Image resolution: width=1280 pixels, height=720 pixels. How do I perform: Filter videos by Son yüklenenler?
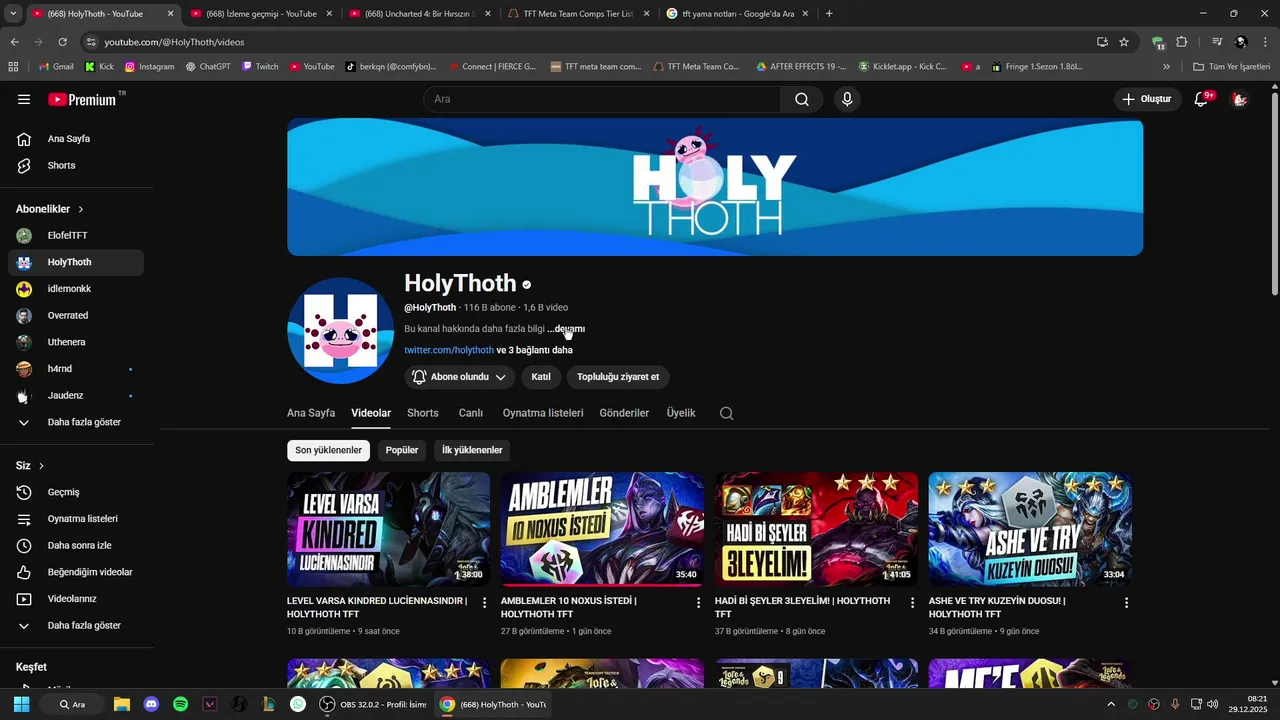click(328, 450)
